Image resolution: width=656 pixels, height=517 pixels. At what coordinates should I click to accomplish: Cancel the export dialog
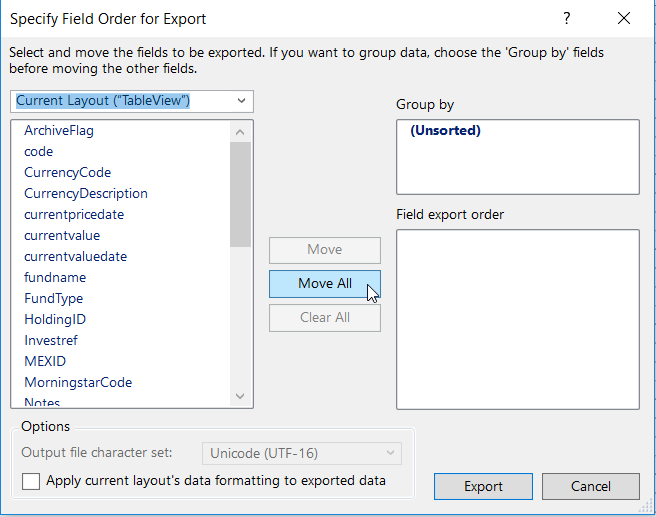(590, 487)
